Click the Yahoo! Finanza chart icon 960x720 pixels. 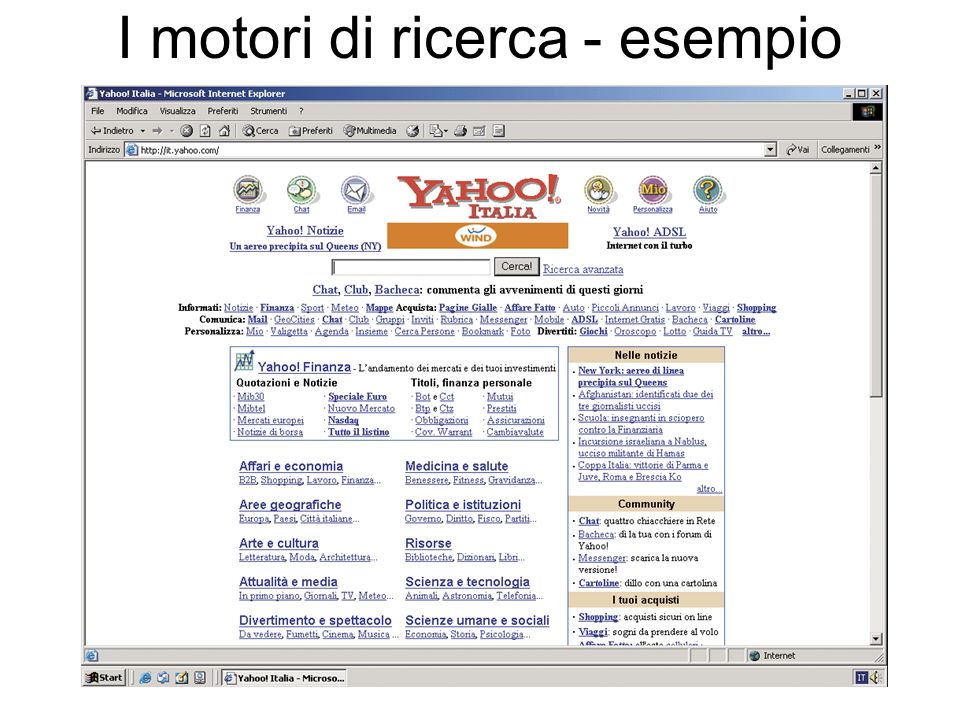pyautogui.click(x=244, y=361)
